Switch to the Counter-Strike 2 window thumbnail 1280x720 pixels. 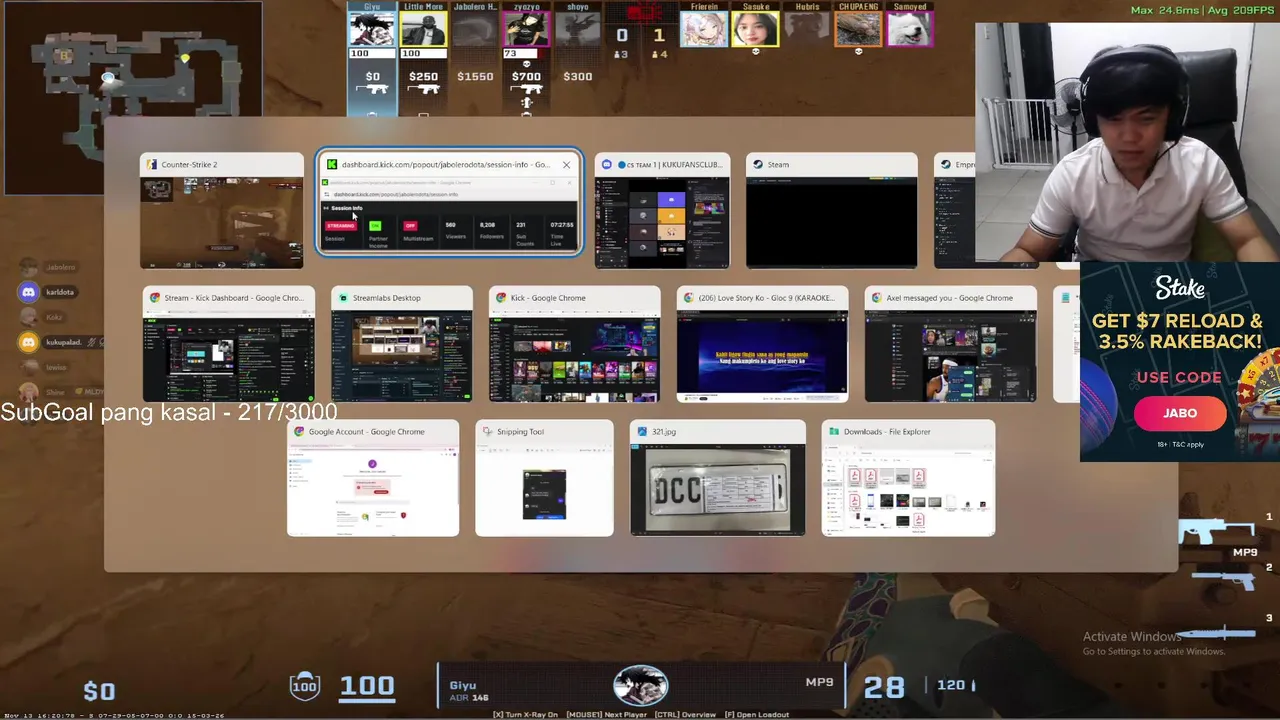coord(221,210)
